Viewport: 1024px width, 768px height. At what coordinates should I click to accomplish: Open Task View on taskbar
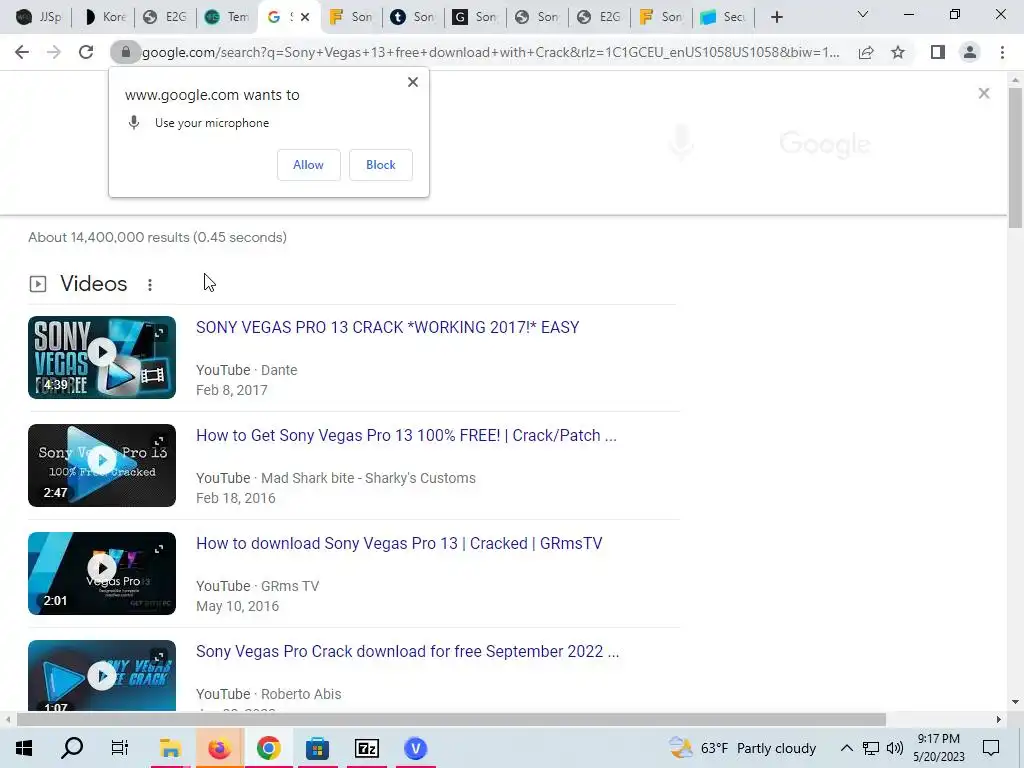[120, 748]
